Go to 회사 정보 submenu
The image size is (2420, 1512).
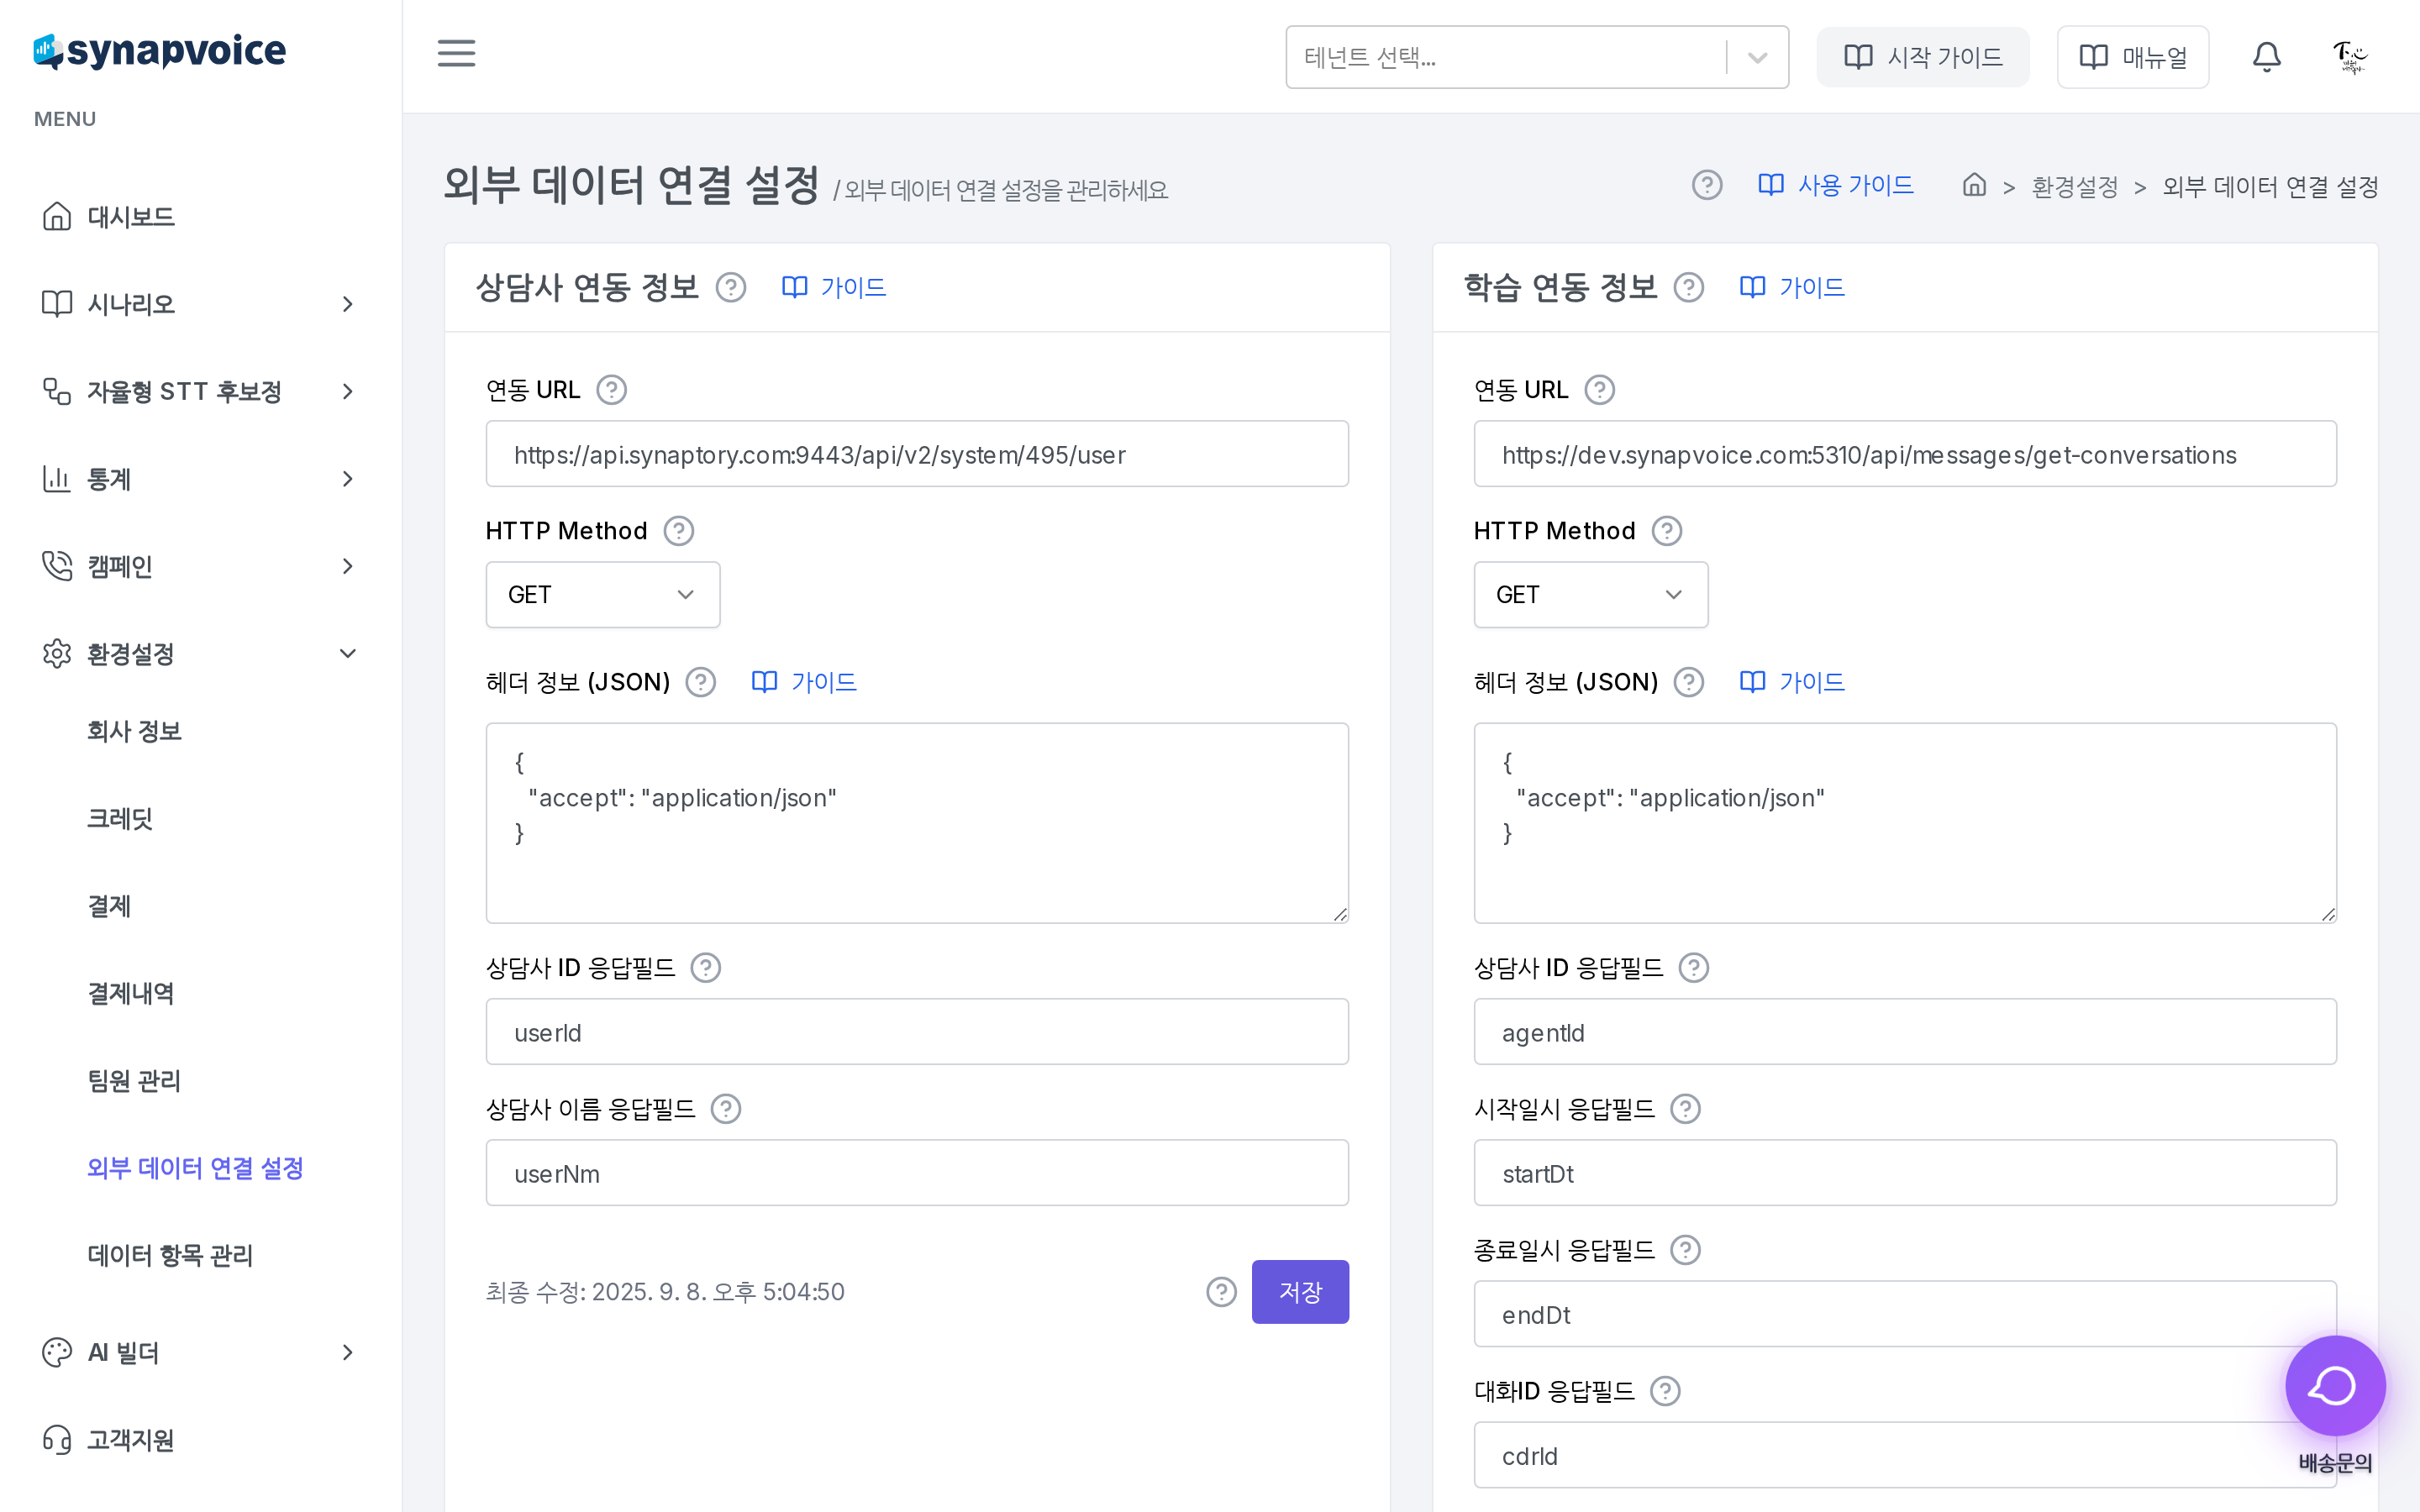[134, 731]
